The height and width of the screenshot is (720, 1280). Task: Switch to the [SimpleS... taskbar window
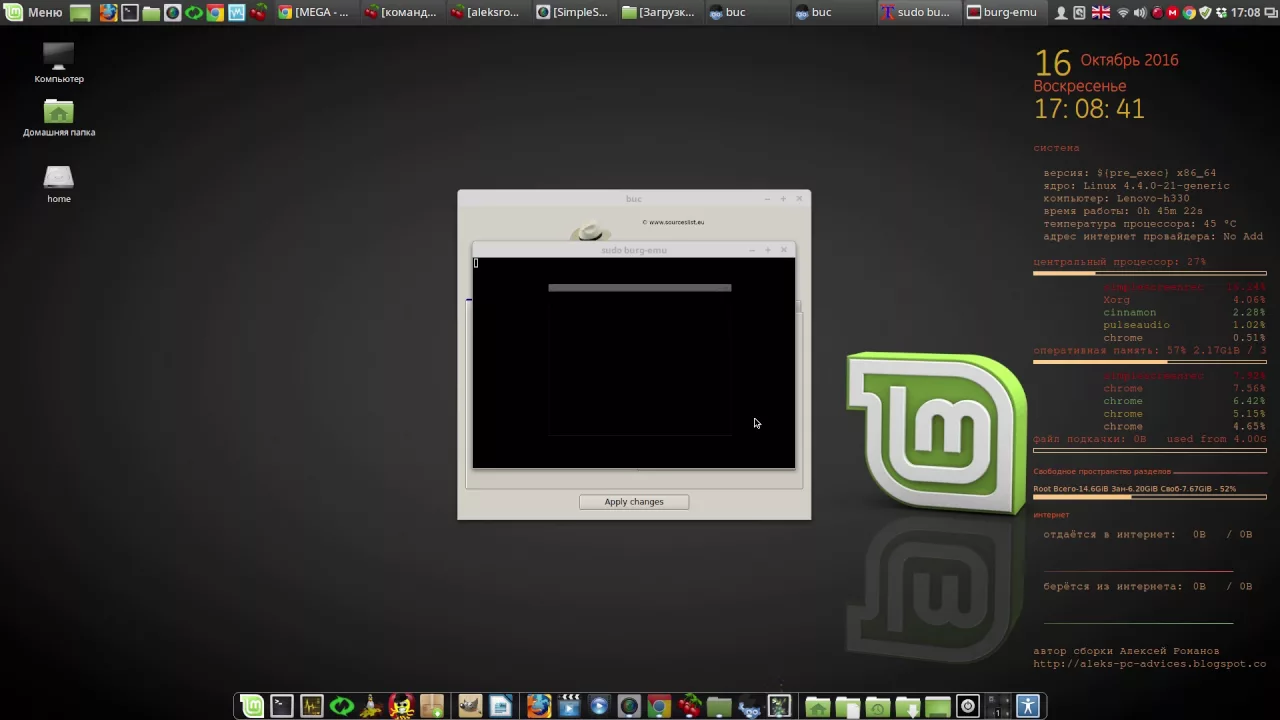tap(573, 13)
